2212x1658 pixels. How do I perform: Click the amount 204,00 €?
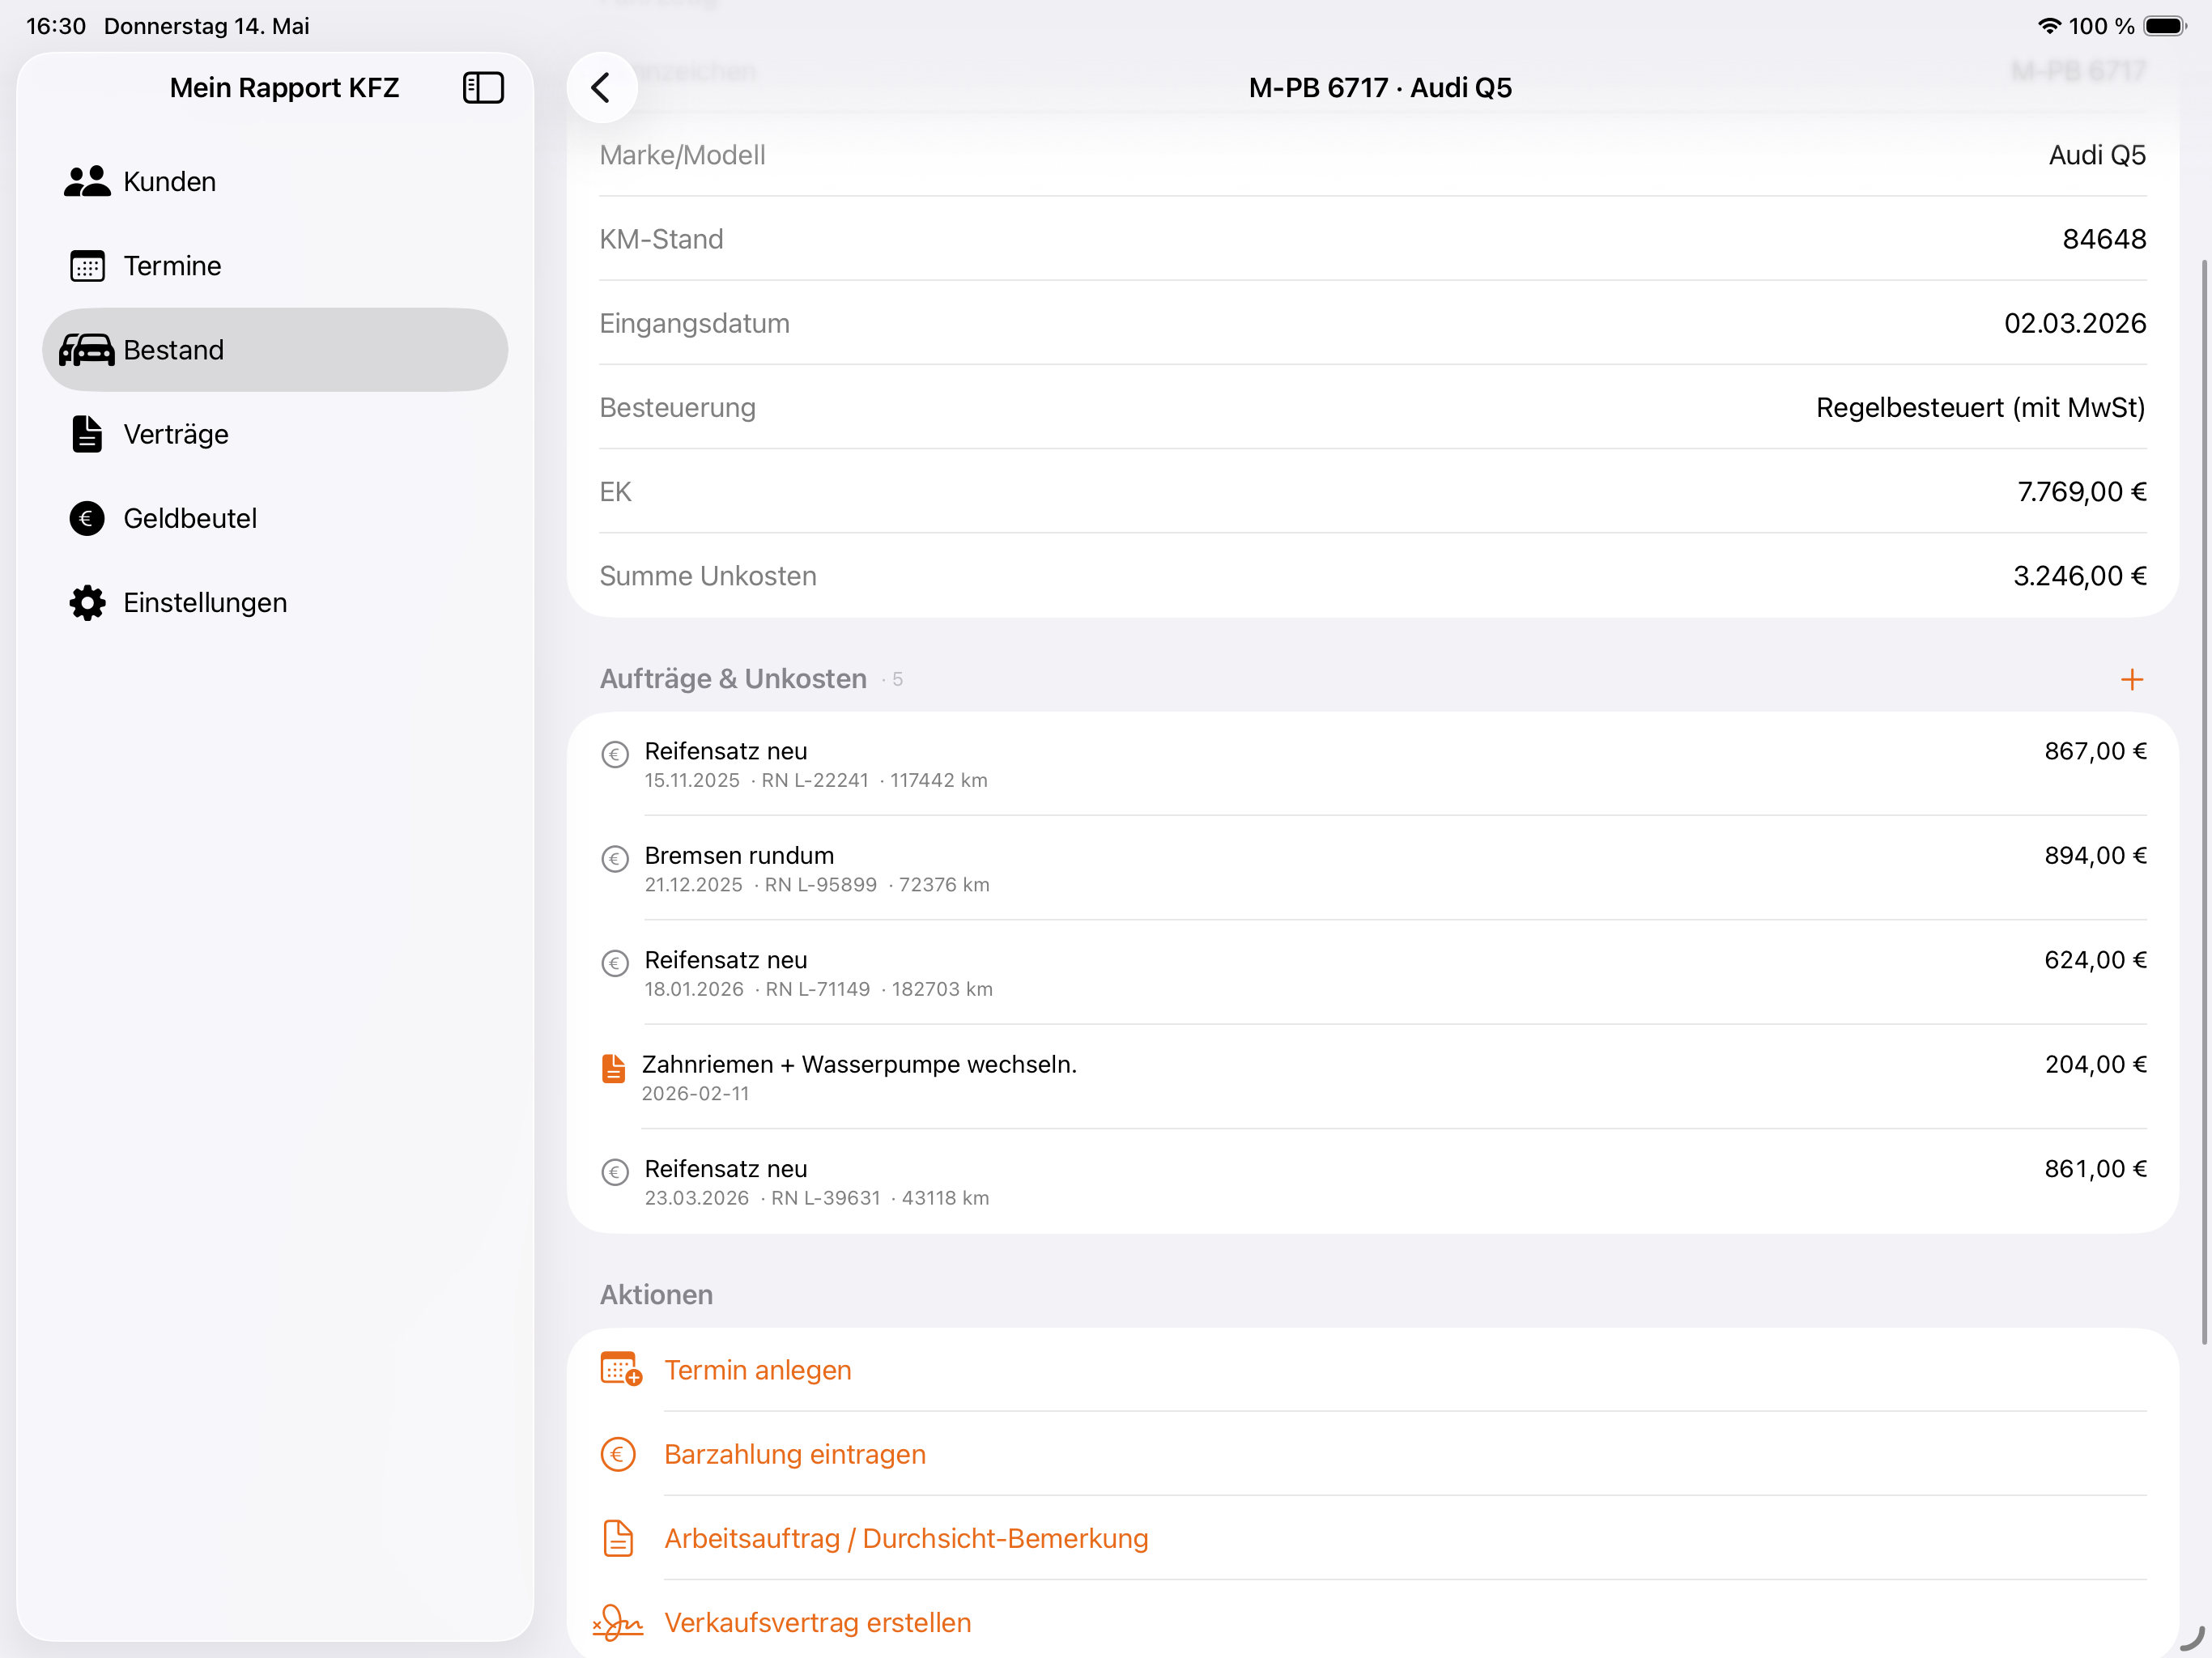point(2095,1065)
